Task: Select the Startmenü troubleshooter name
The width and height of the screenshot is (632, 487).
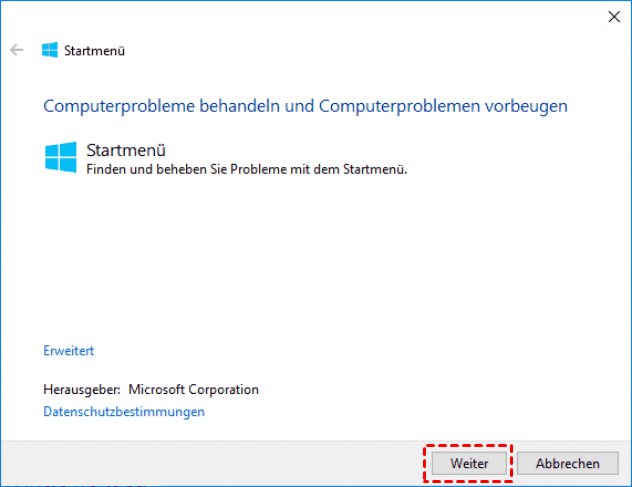Action: [x=126, y=151]
